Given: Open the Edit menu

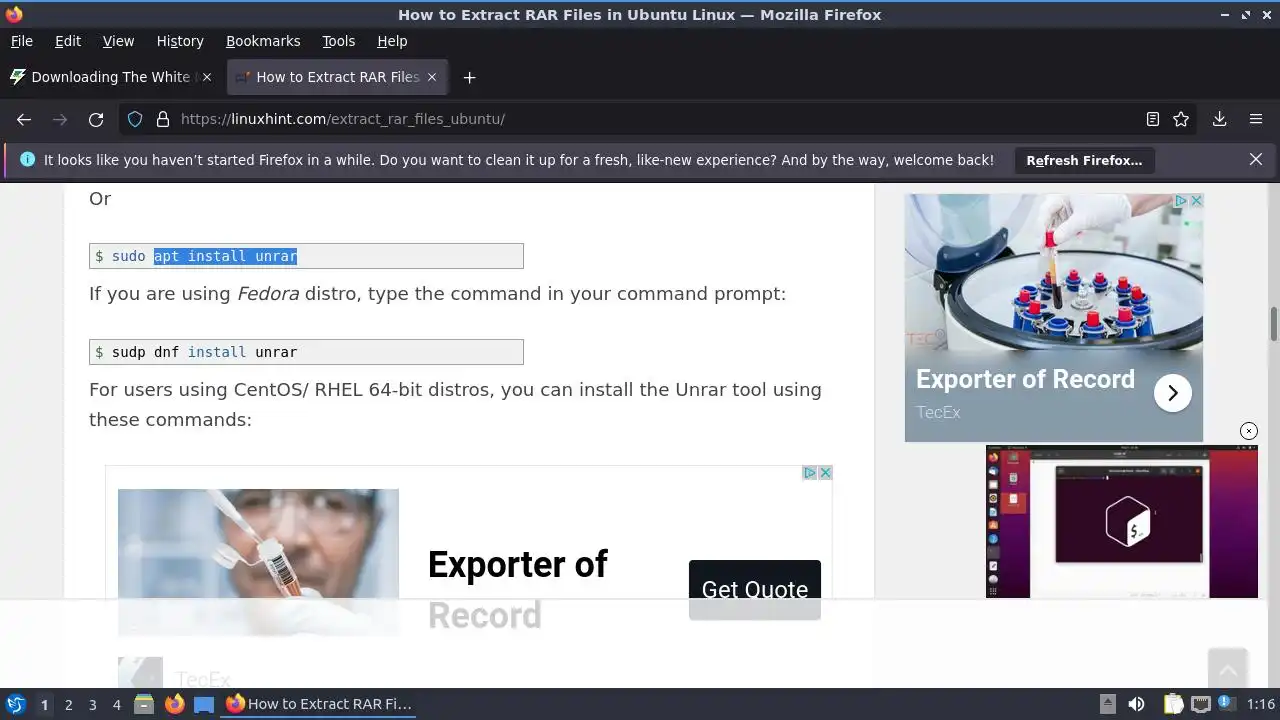Looking at the screenshot, I should 68,41.
